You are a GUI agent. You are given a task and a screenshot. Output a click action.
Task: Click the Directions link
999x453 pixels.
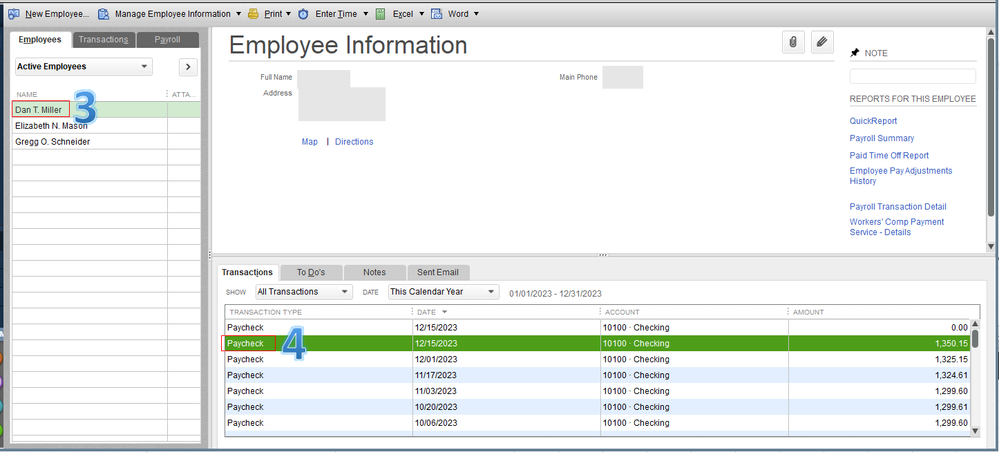coord(354,141)
